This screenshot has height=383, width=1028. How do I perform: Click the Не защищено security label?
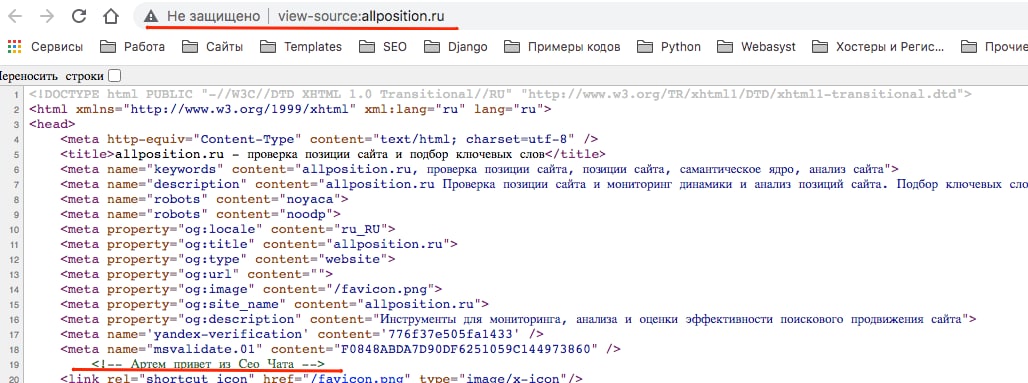coord(213,16)
